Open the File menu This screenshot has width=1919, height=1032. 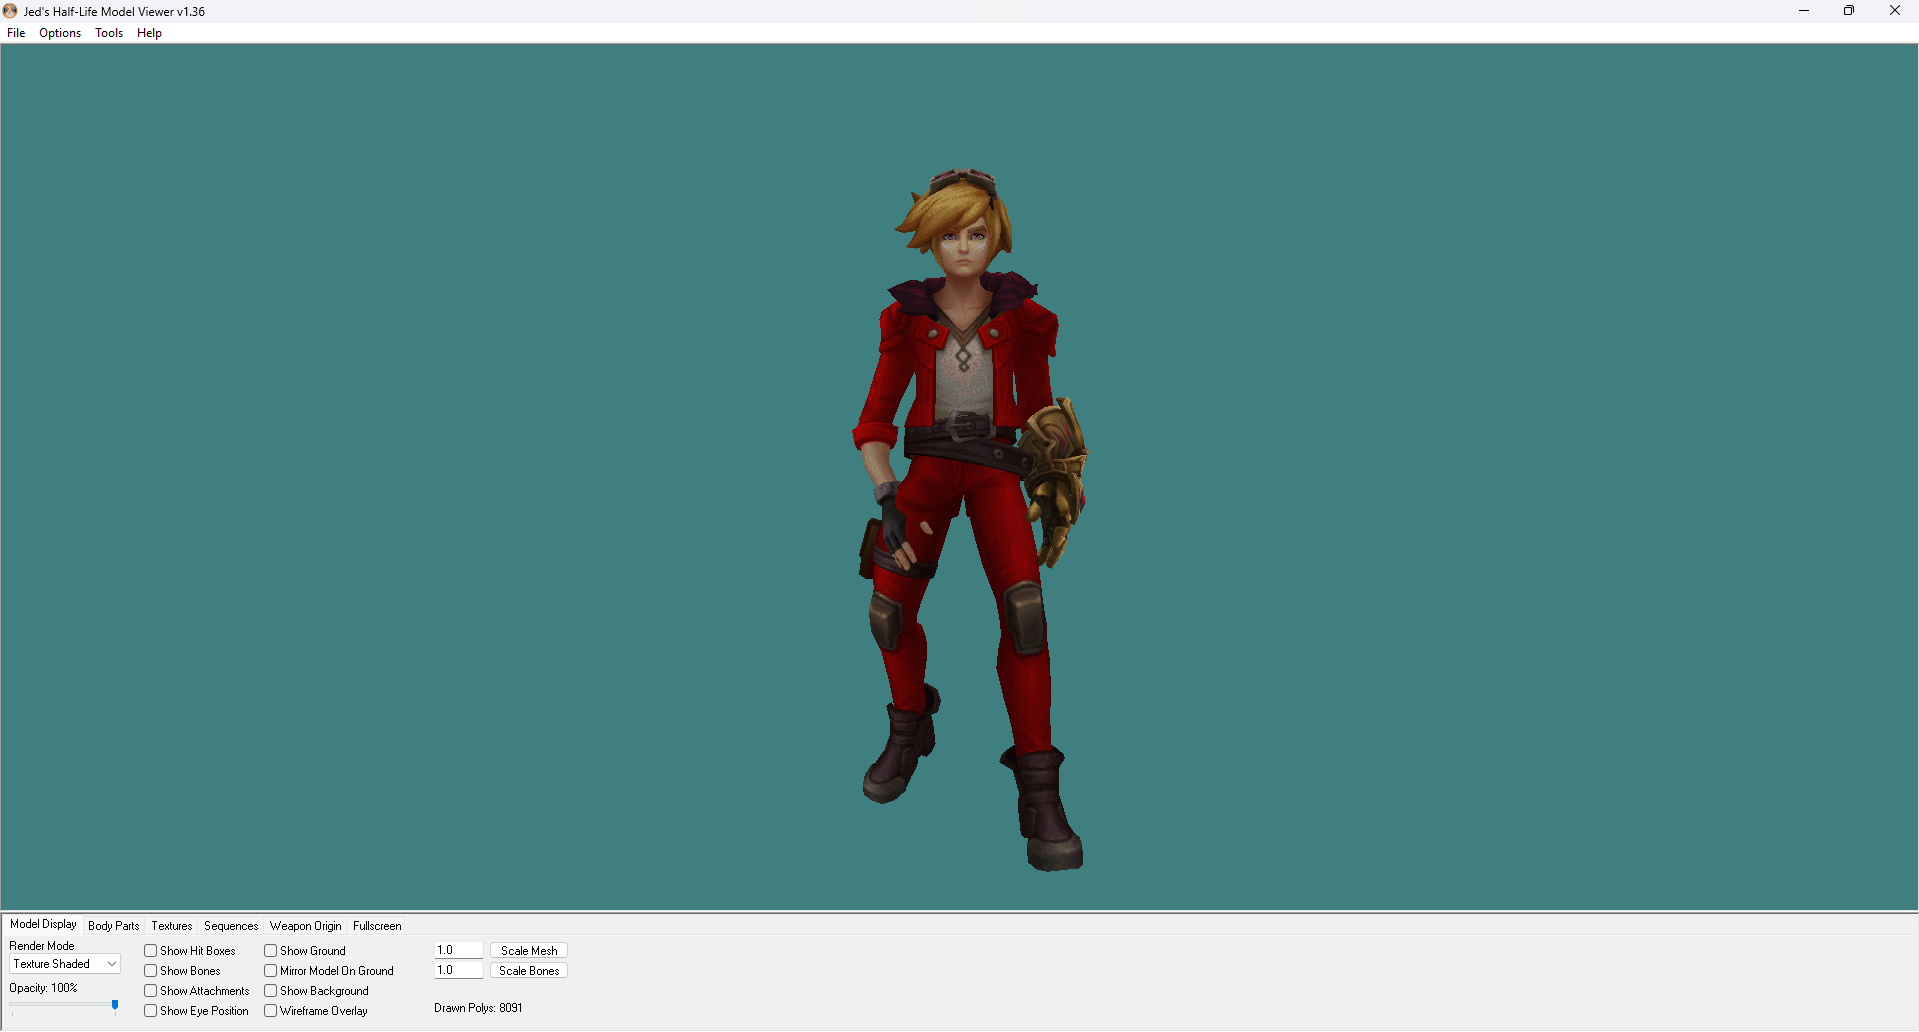pos(16,33)
